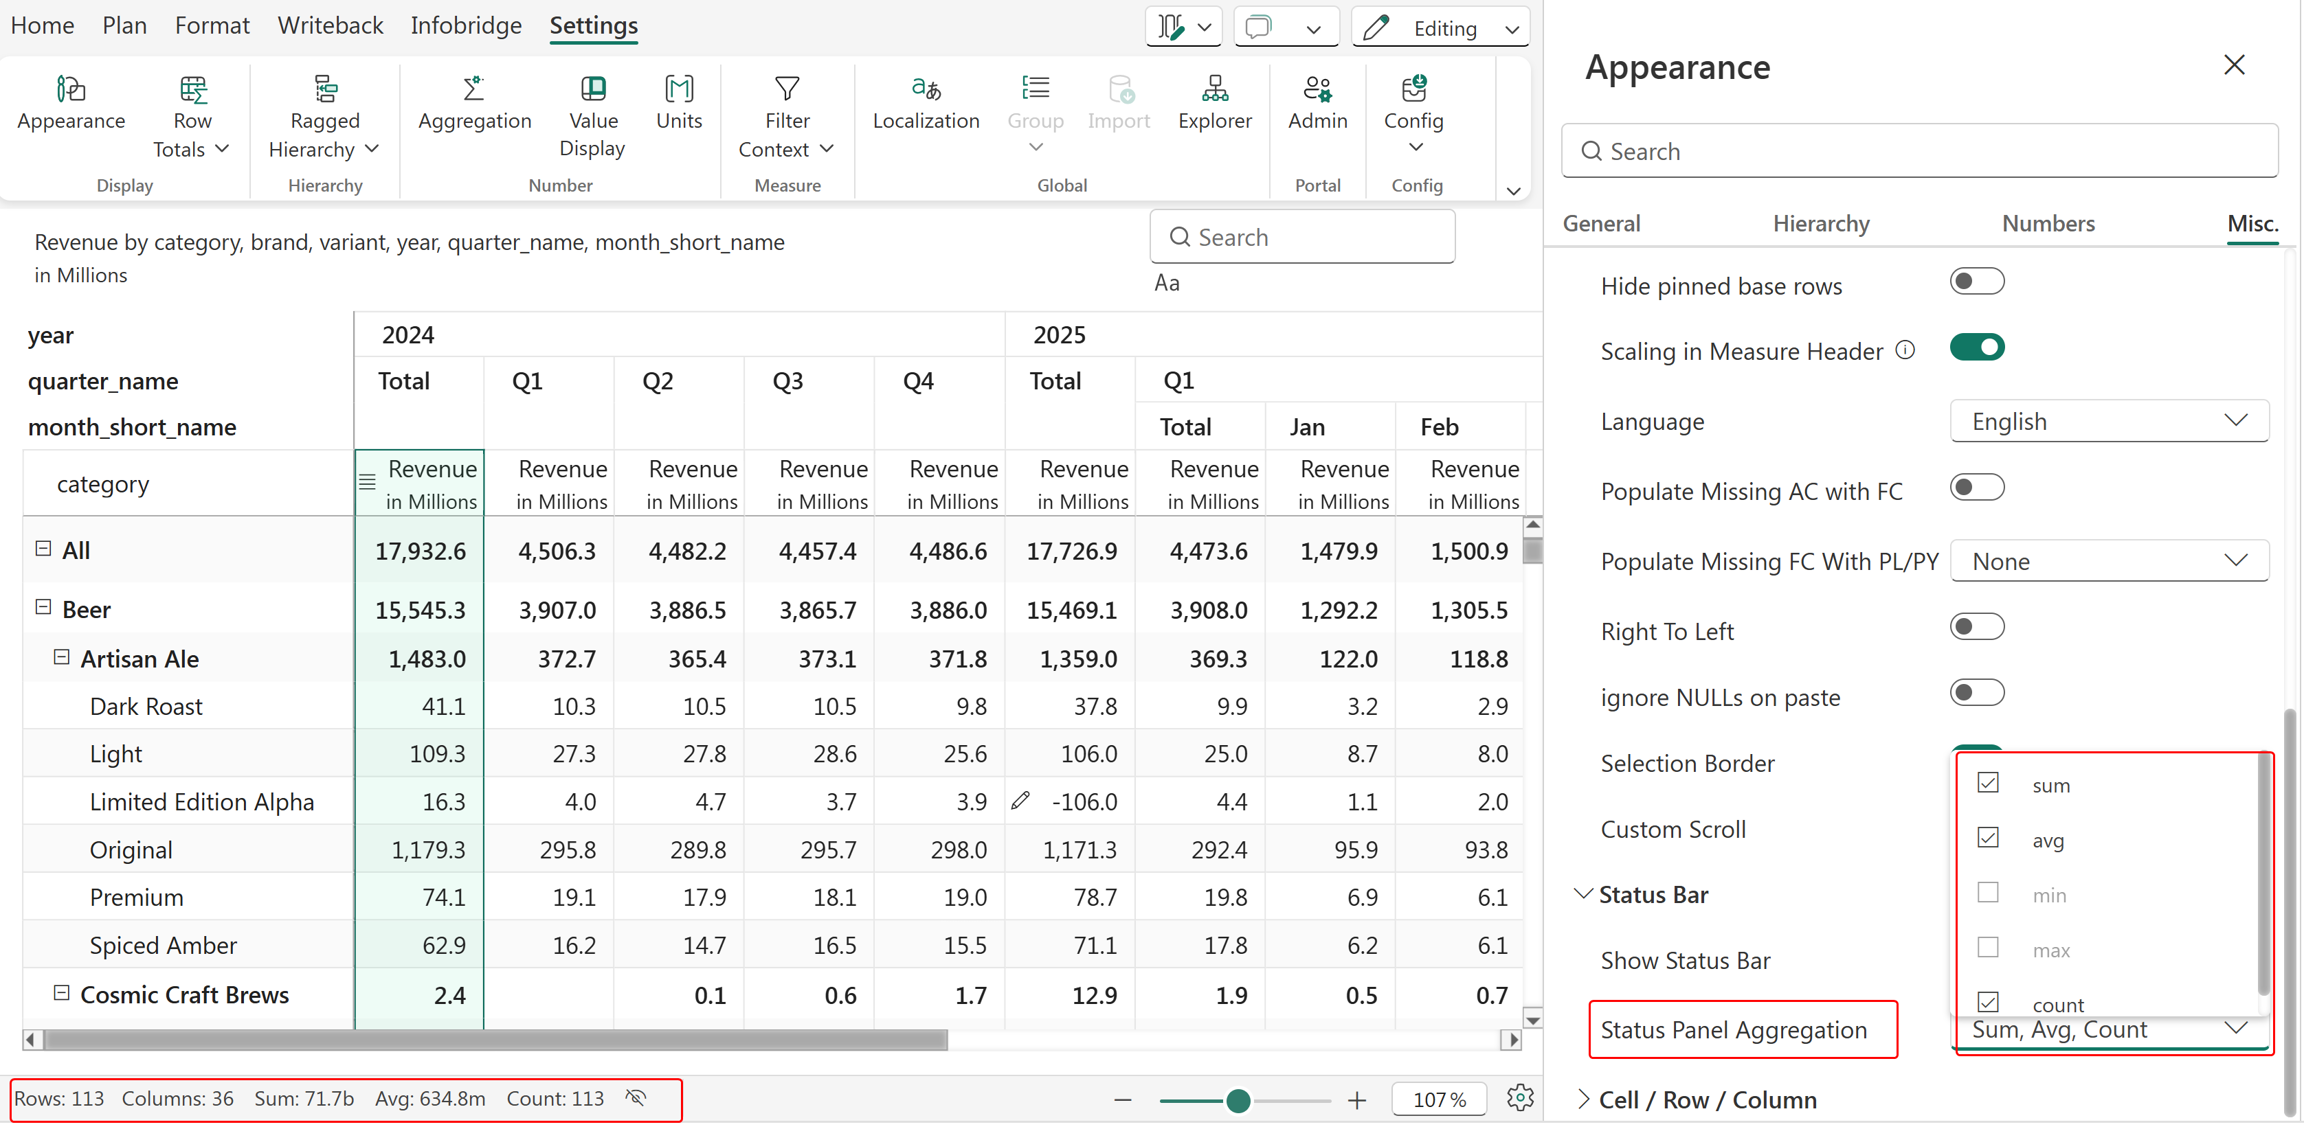Select the Localization icon
The width and height of the screenshot is (2304, 1129).
[x=926, y=89]
